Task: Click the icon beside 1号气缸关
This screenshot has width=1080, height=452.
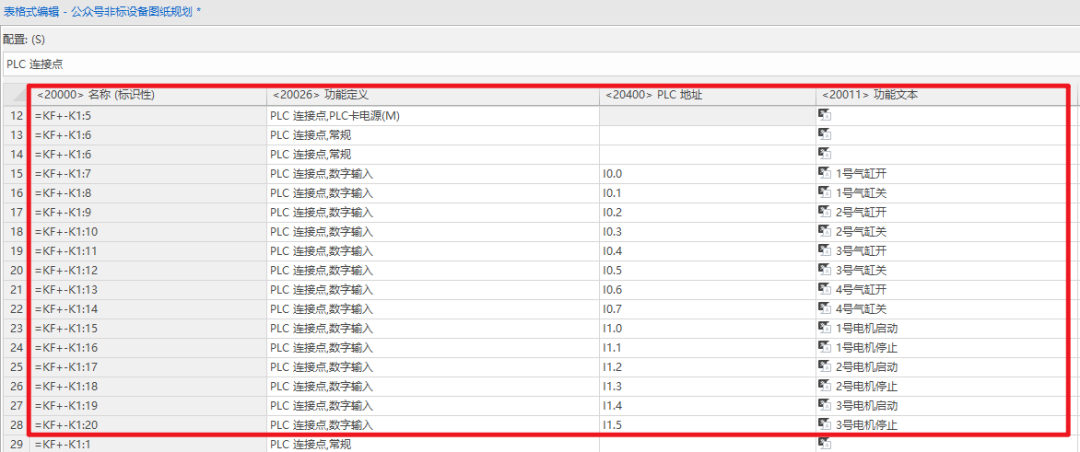Action: 824,192
